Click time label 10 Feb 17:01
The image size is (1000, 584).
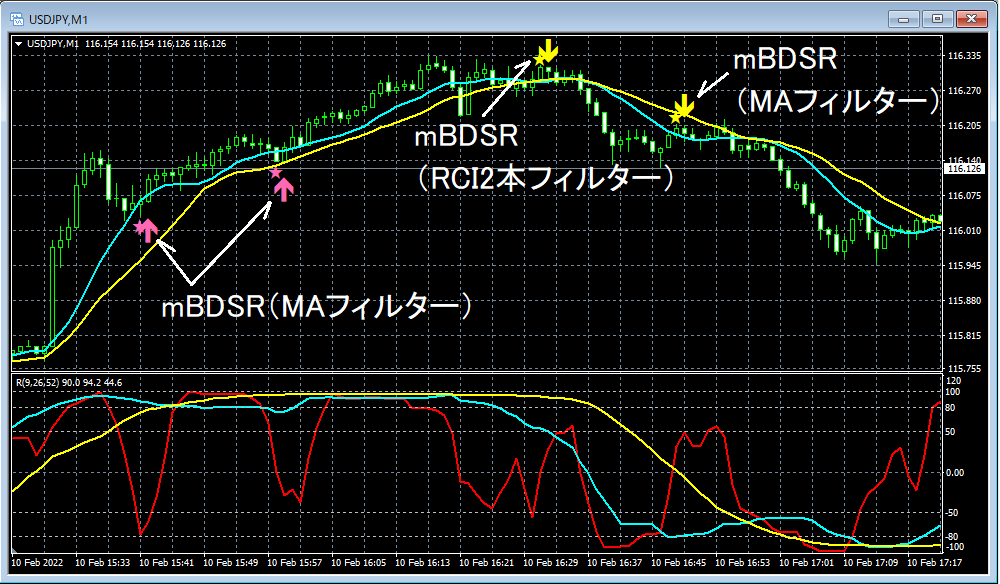pyautogui.click(x=807, y=563)
